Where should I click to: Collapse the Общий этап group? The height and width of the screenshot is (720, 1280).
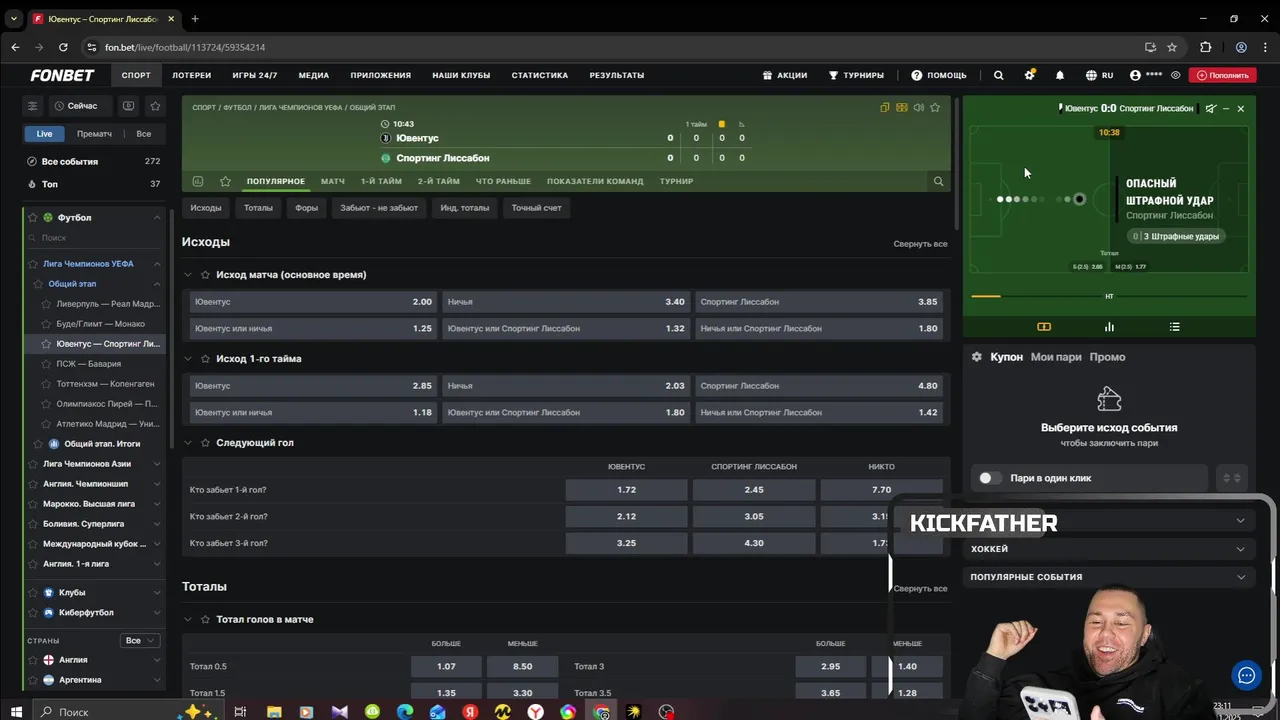point(157,284)
